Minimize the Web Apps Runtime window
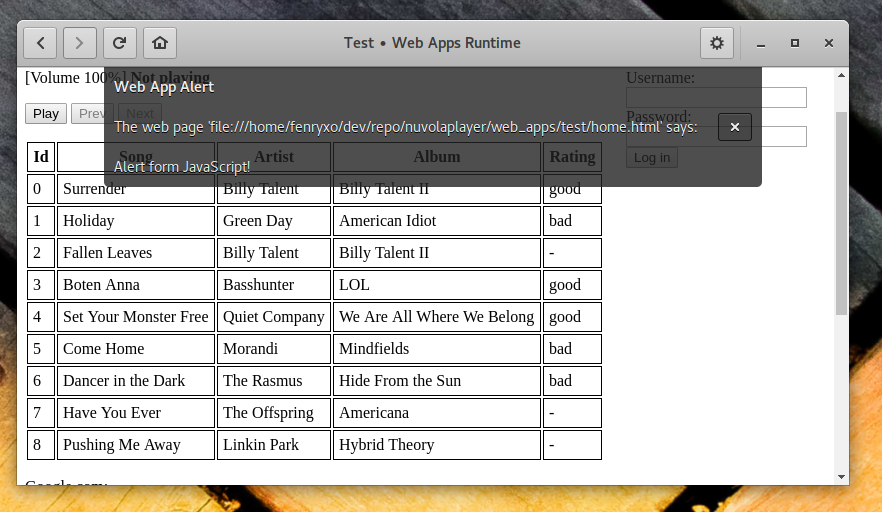 (x=761, y=43)
